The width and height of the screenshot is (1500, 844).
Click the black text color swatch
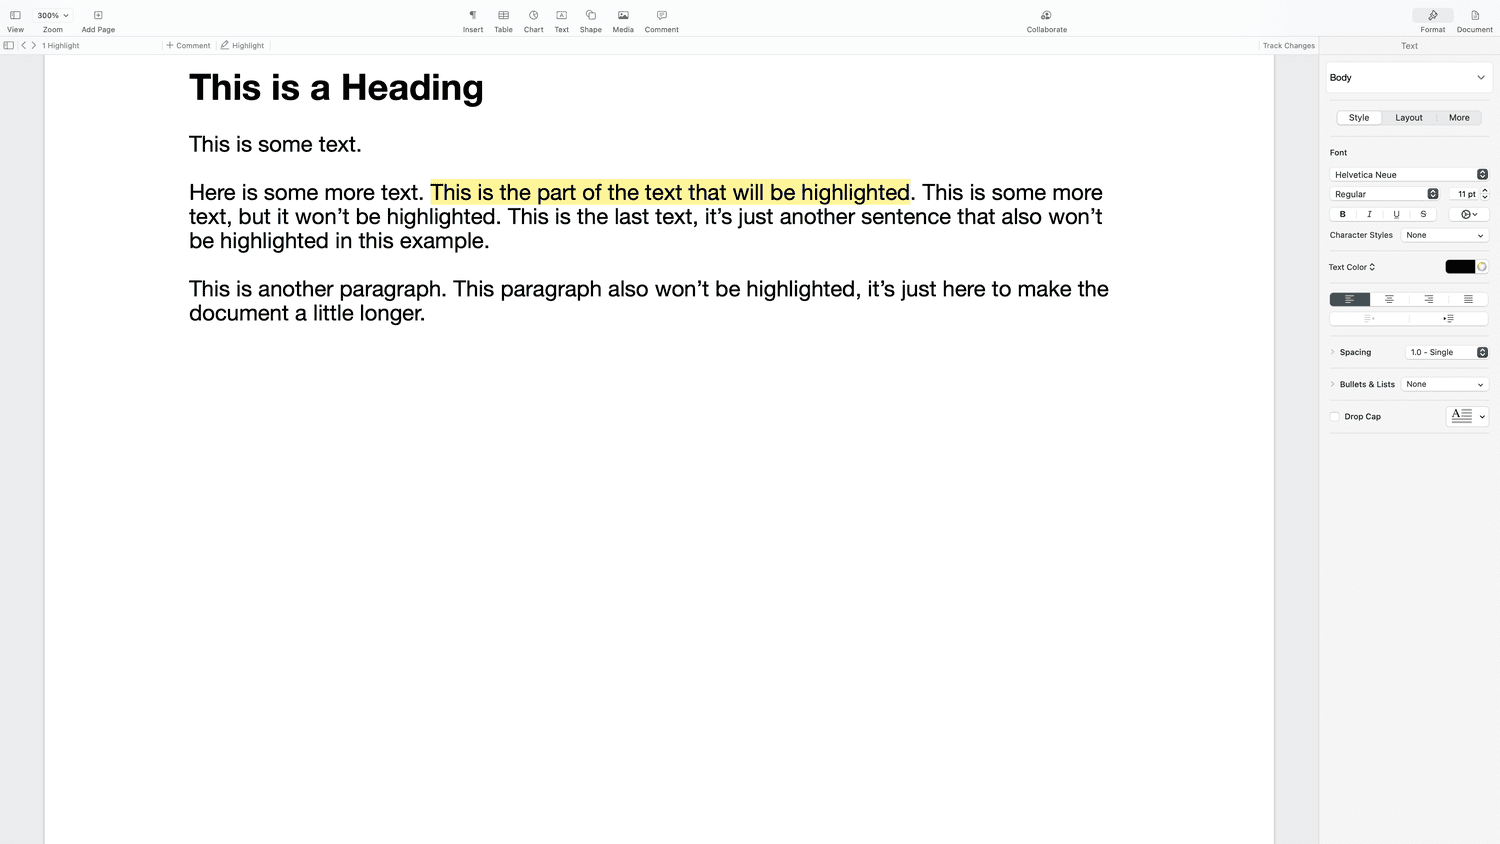(1459, 267)
